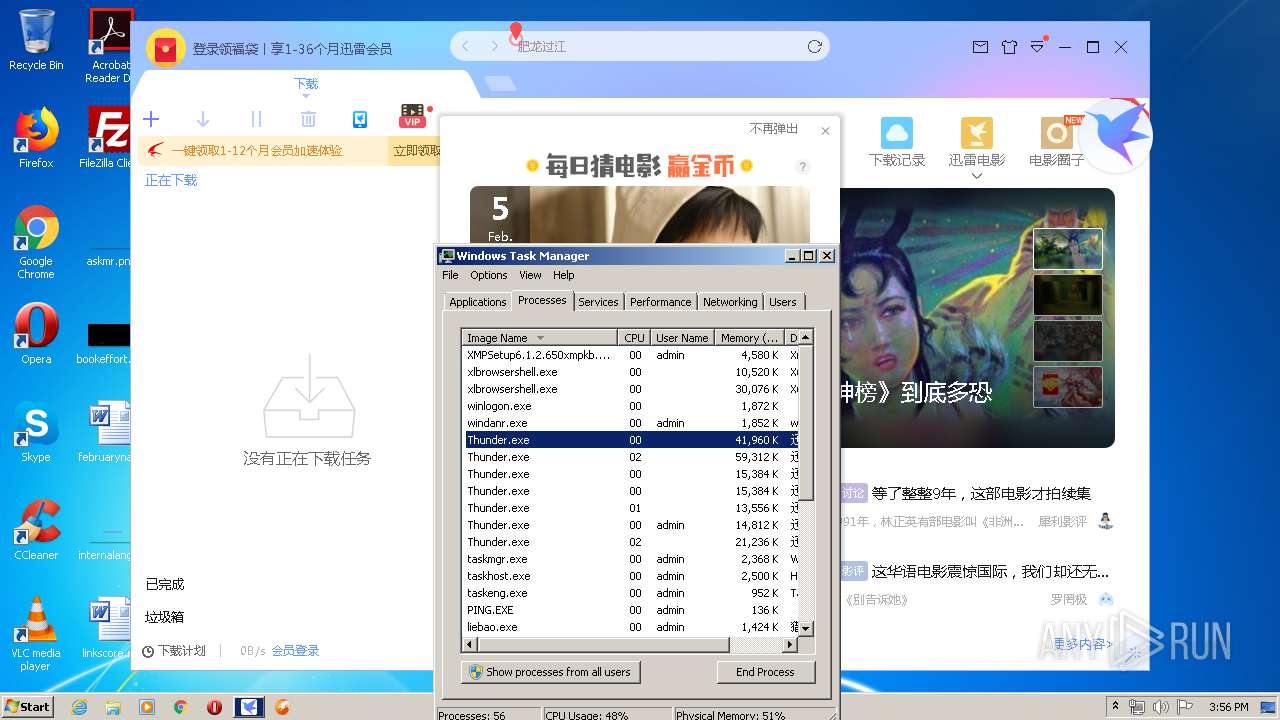
Task: Select second thumbnail in movie carousel
Action: pyautogui.click(x=1068, y=295)
